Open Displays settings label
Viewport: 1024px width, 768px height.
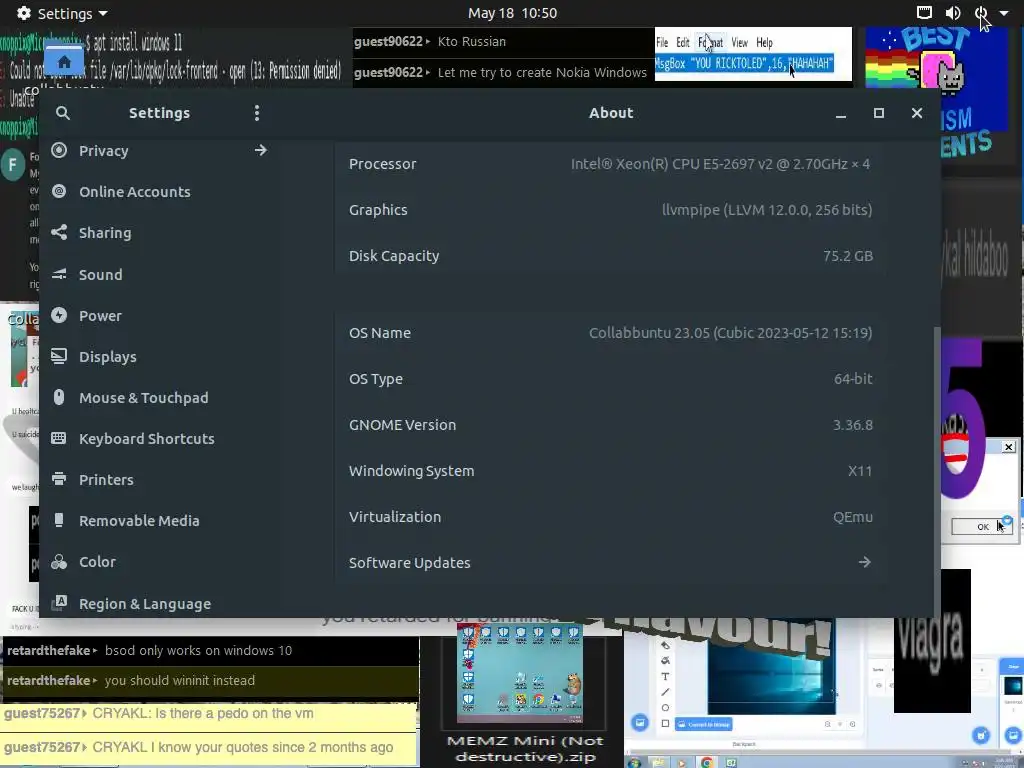click(108, 357)
